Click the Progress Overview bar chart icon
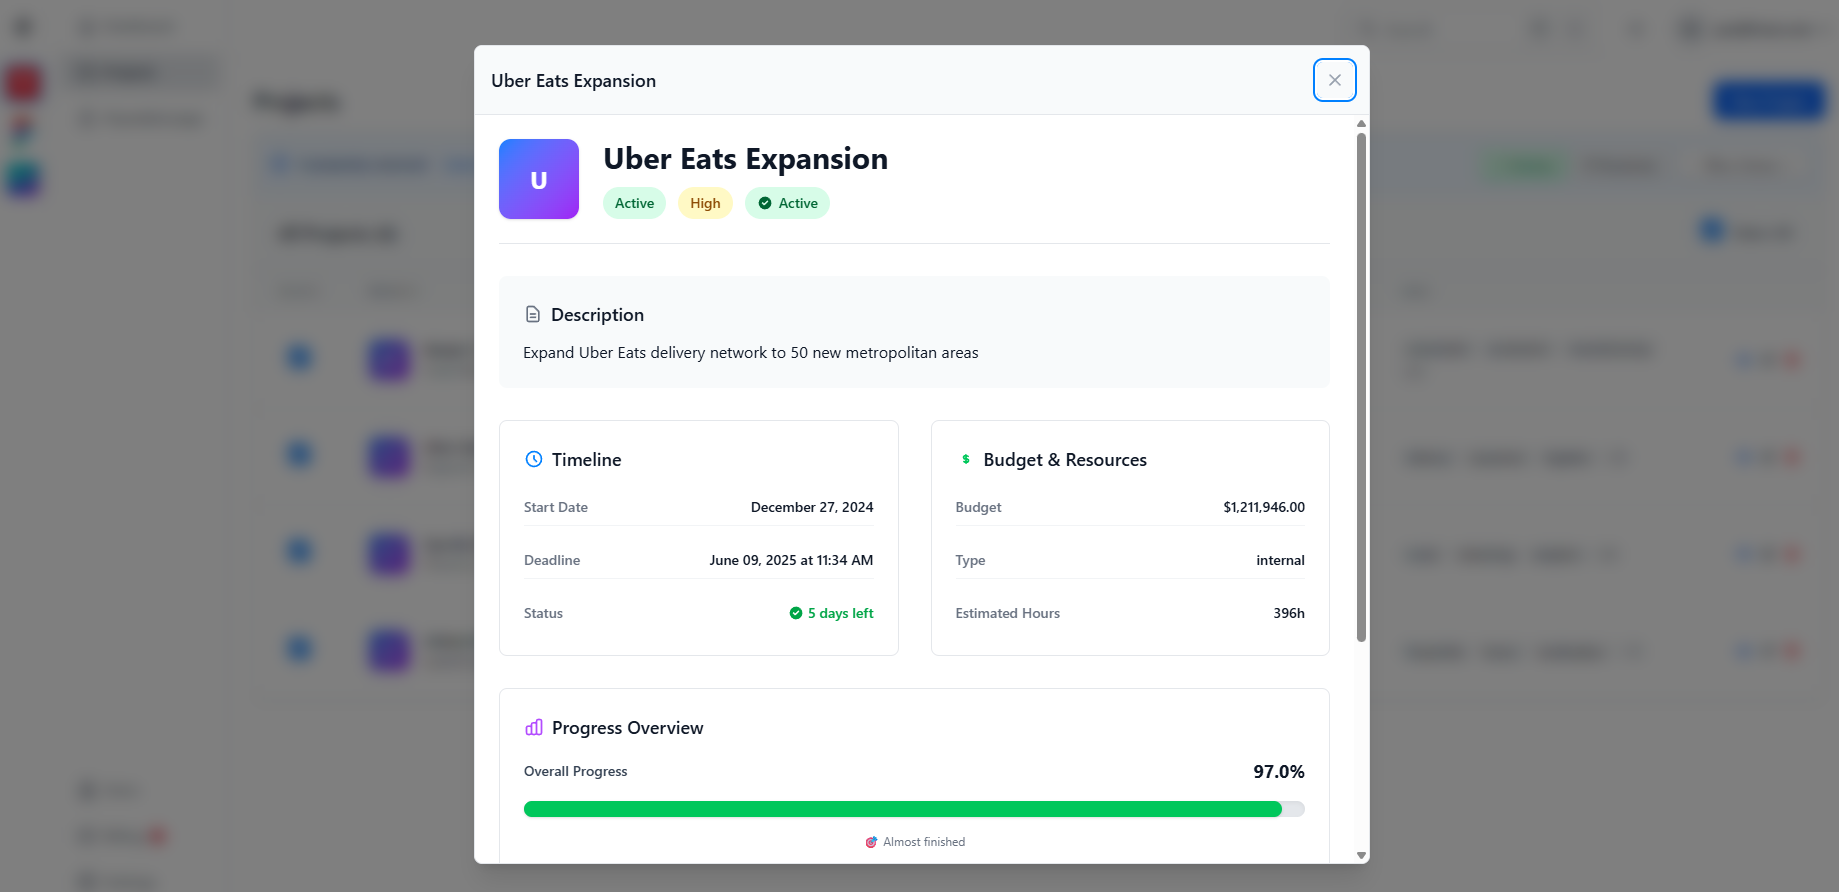The width and height of the screenshot is (1839, 892). coord(534,727)
